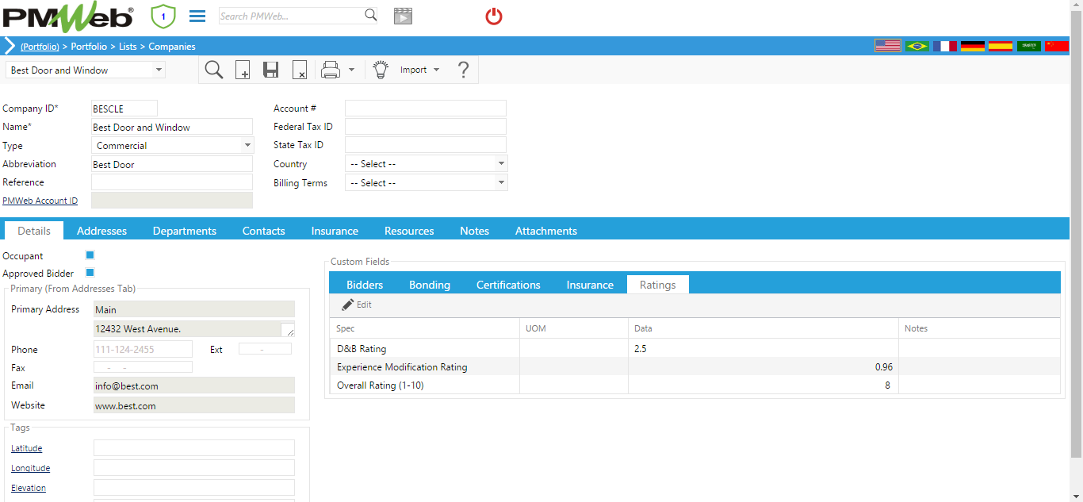The height and width of the screenshot is (502, 1083).
Task: Switch language with the Germany flag
Action: 972,46
